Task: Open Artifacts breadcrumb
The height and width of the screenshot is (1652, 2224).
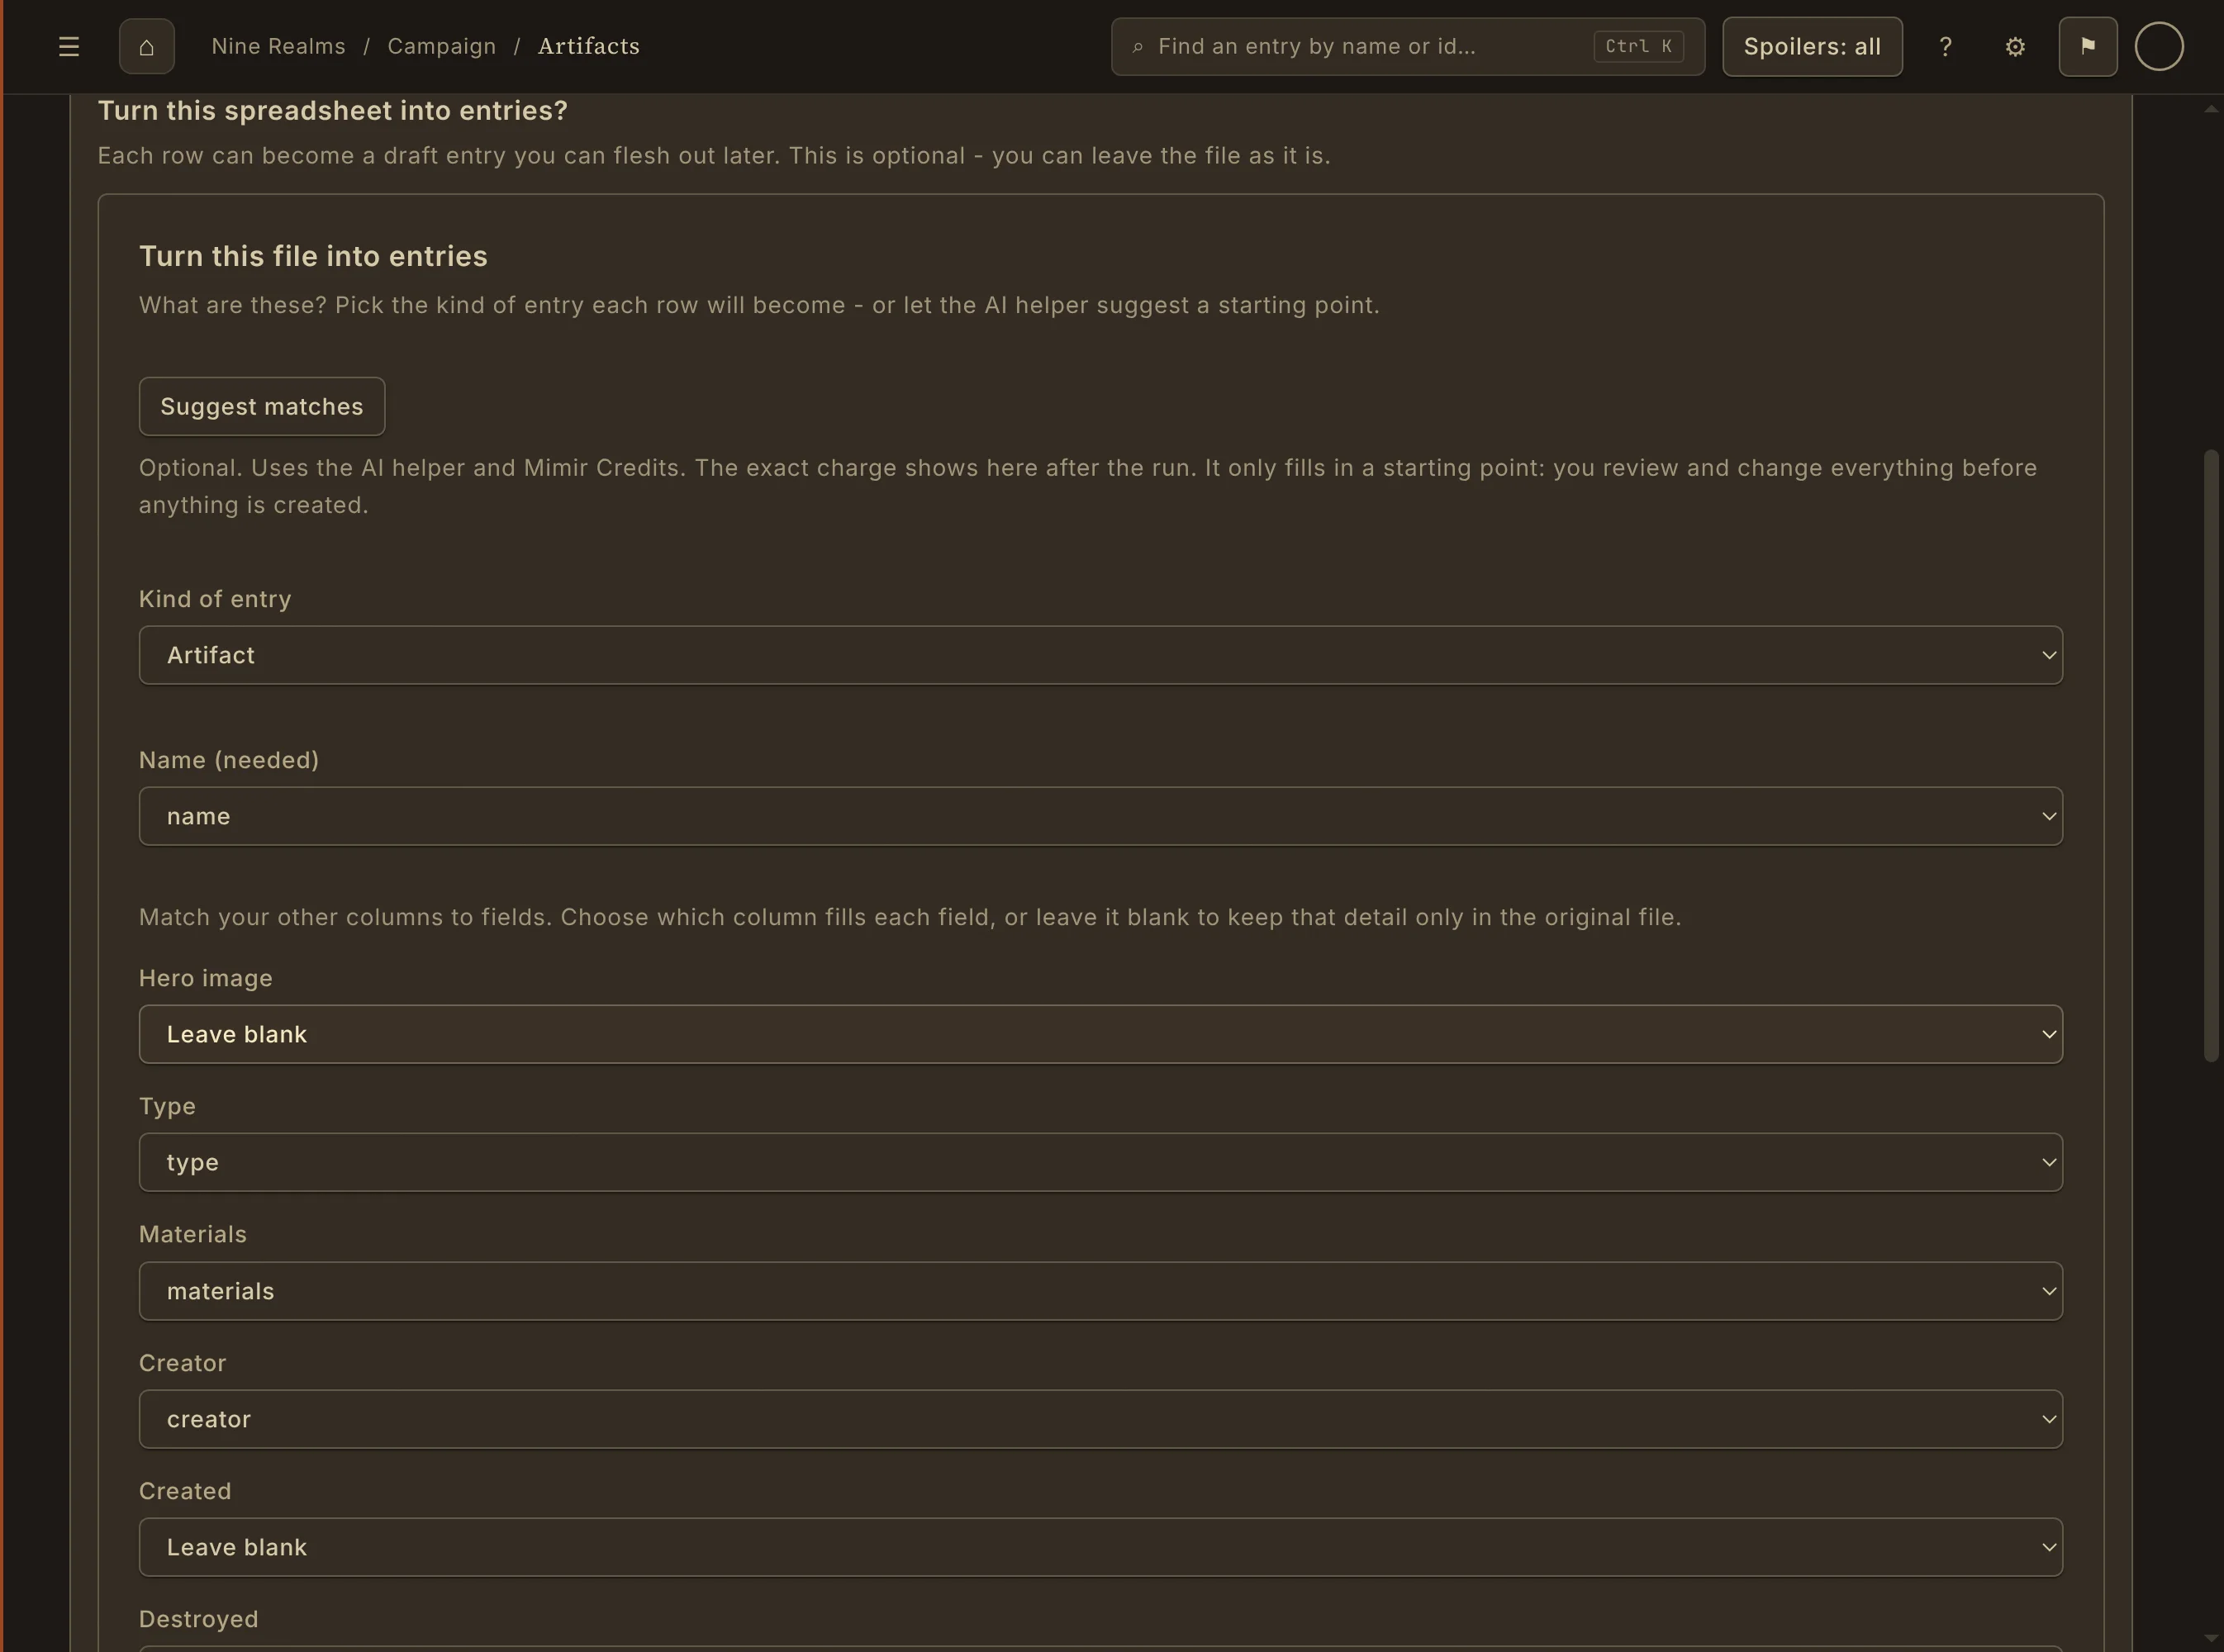Action: click(589, 46)
